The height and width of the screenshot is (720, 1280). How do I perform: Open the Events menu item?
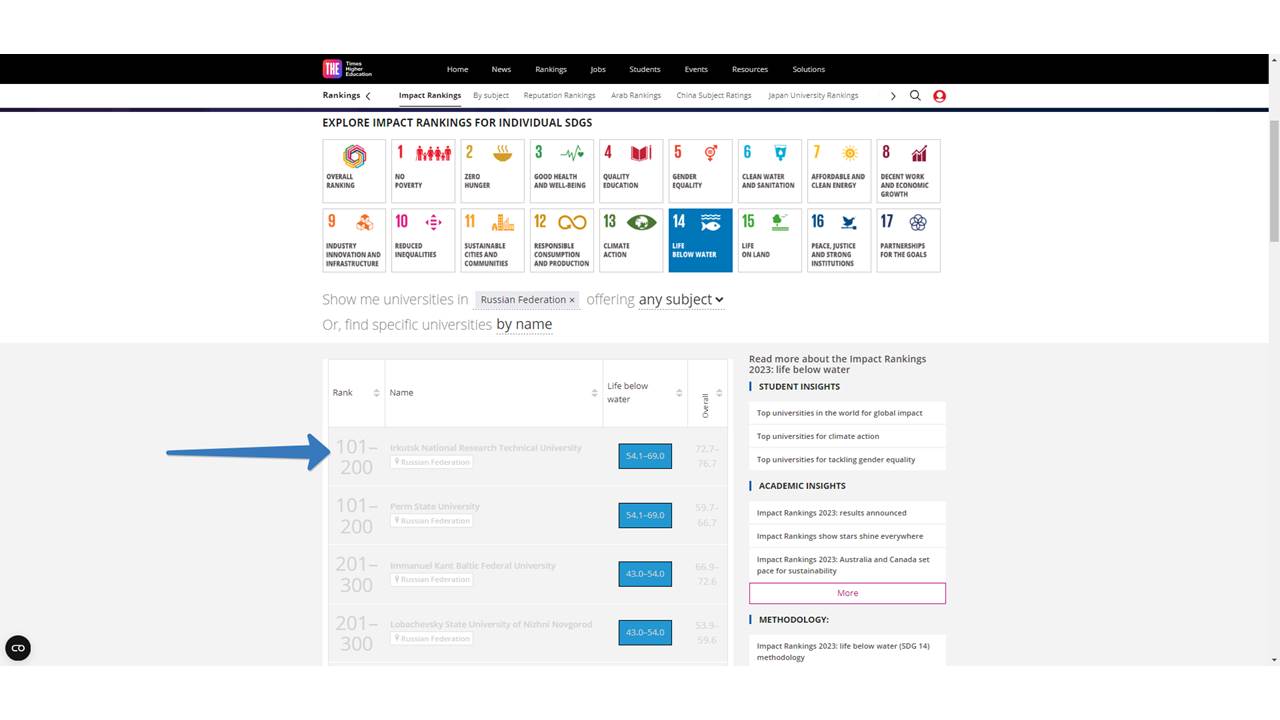click(x=696, y=69)
